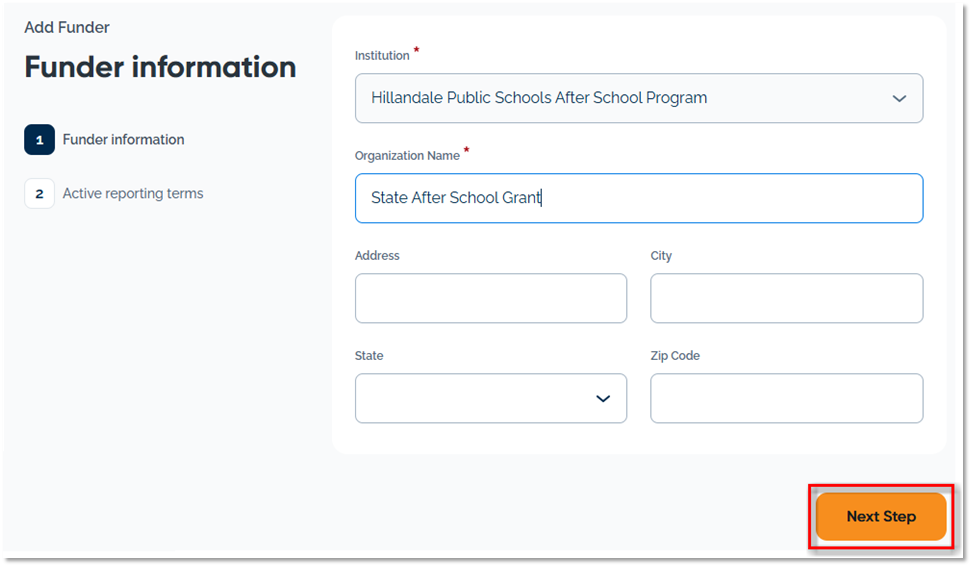Click the State field label
This screenshot has width=972, height=567.
[x=369, y=356]
